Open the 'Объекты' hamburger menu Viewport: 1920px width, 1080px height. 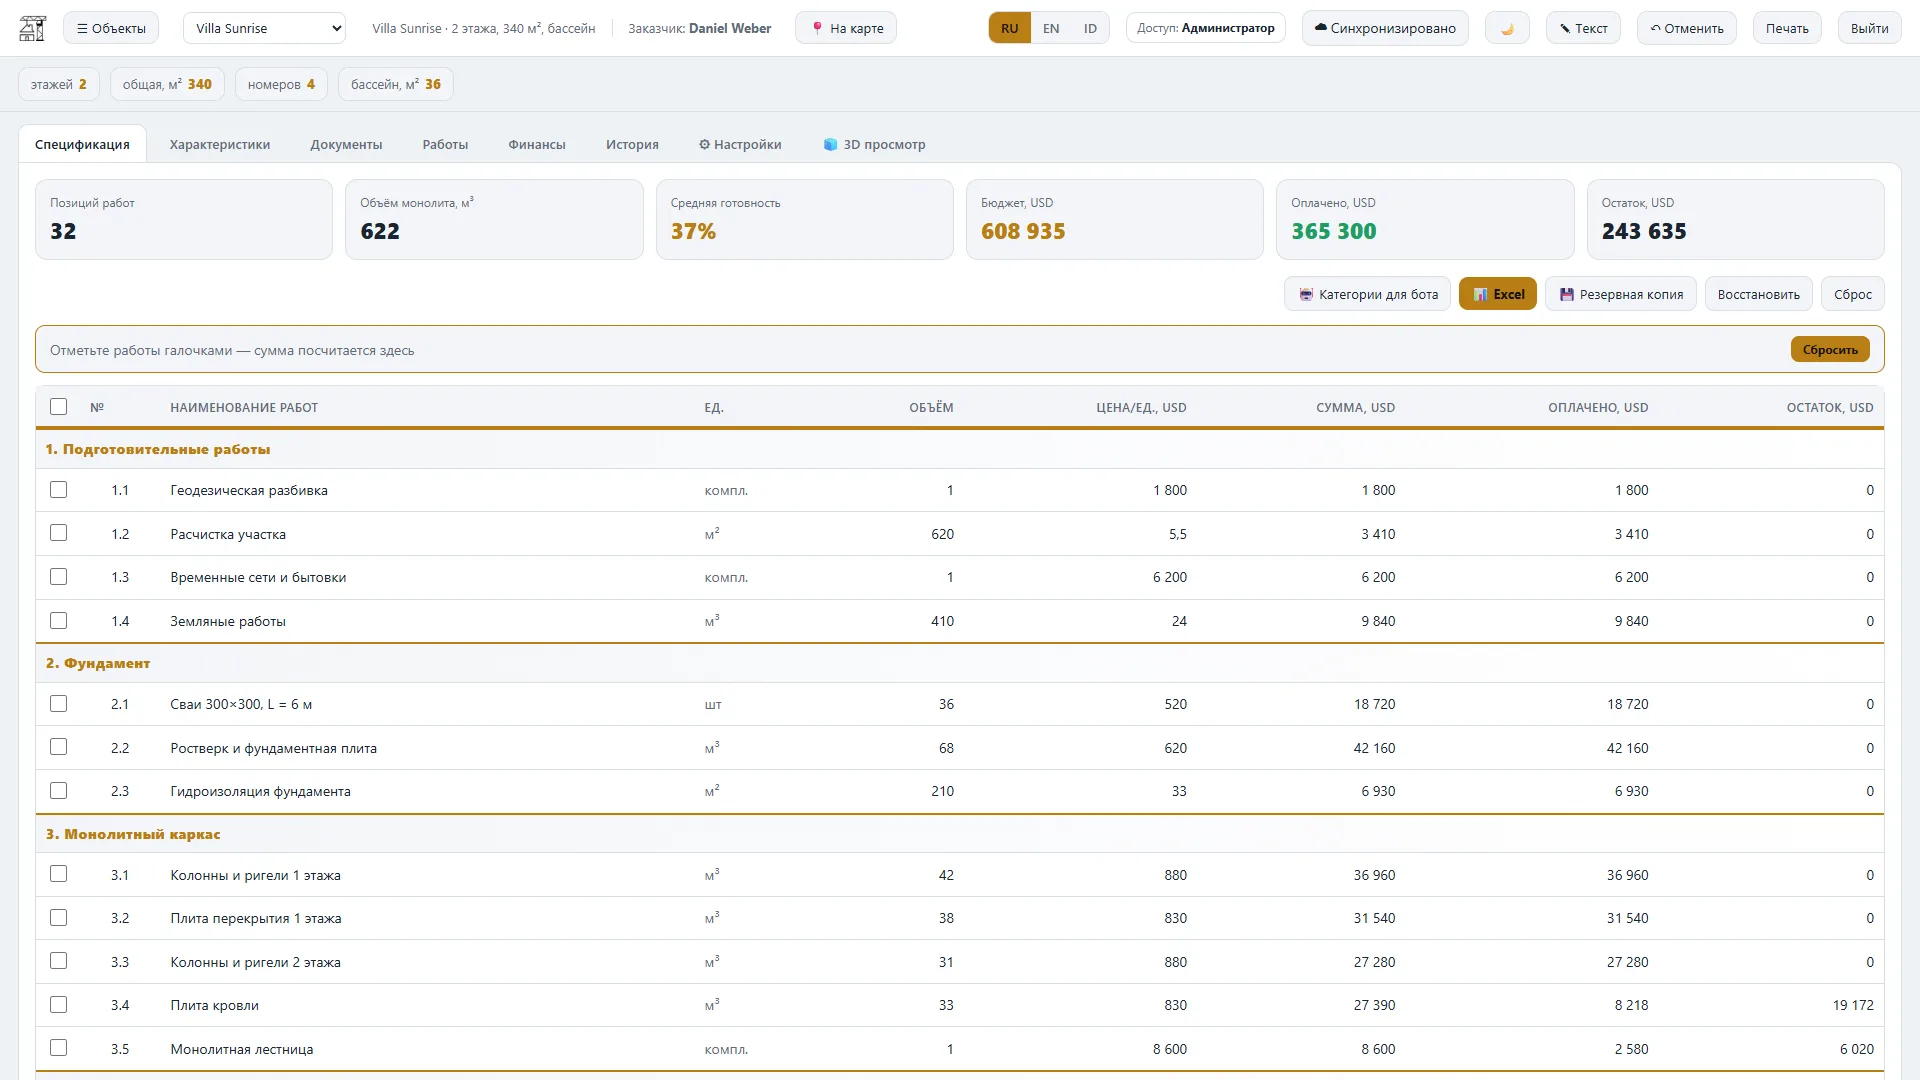click(x=111, y=28)
